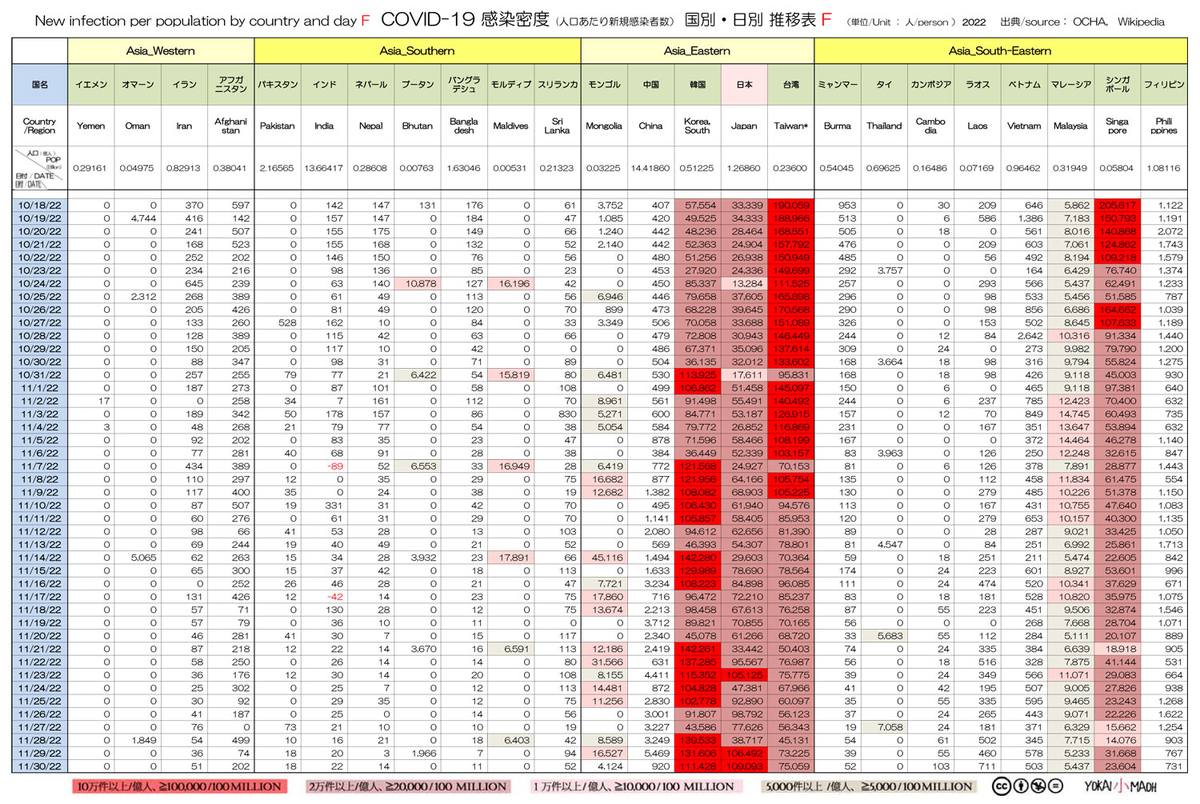Click the Oman column header

137,127
